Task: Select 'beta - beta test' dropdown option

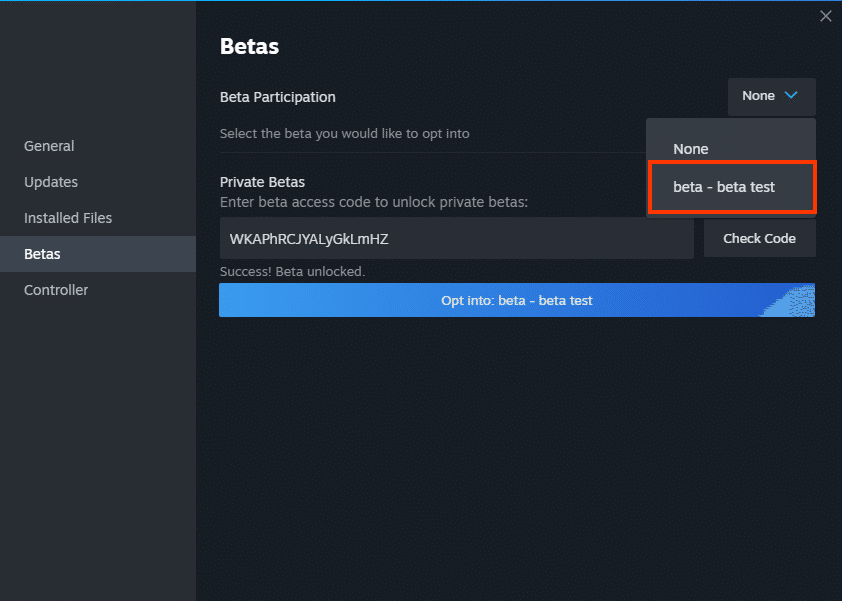Action: [731, 187]
